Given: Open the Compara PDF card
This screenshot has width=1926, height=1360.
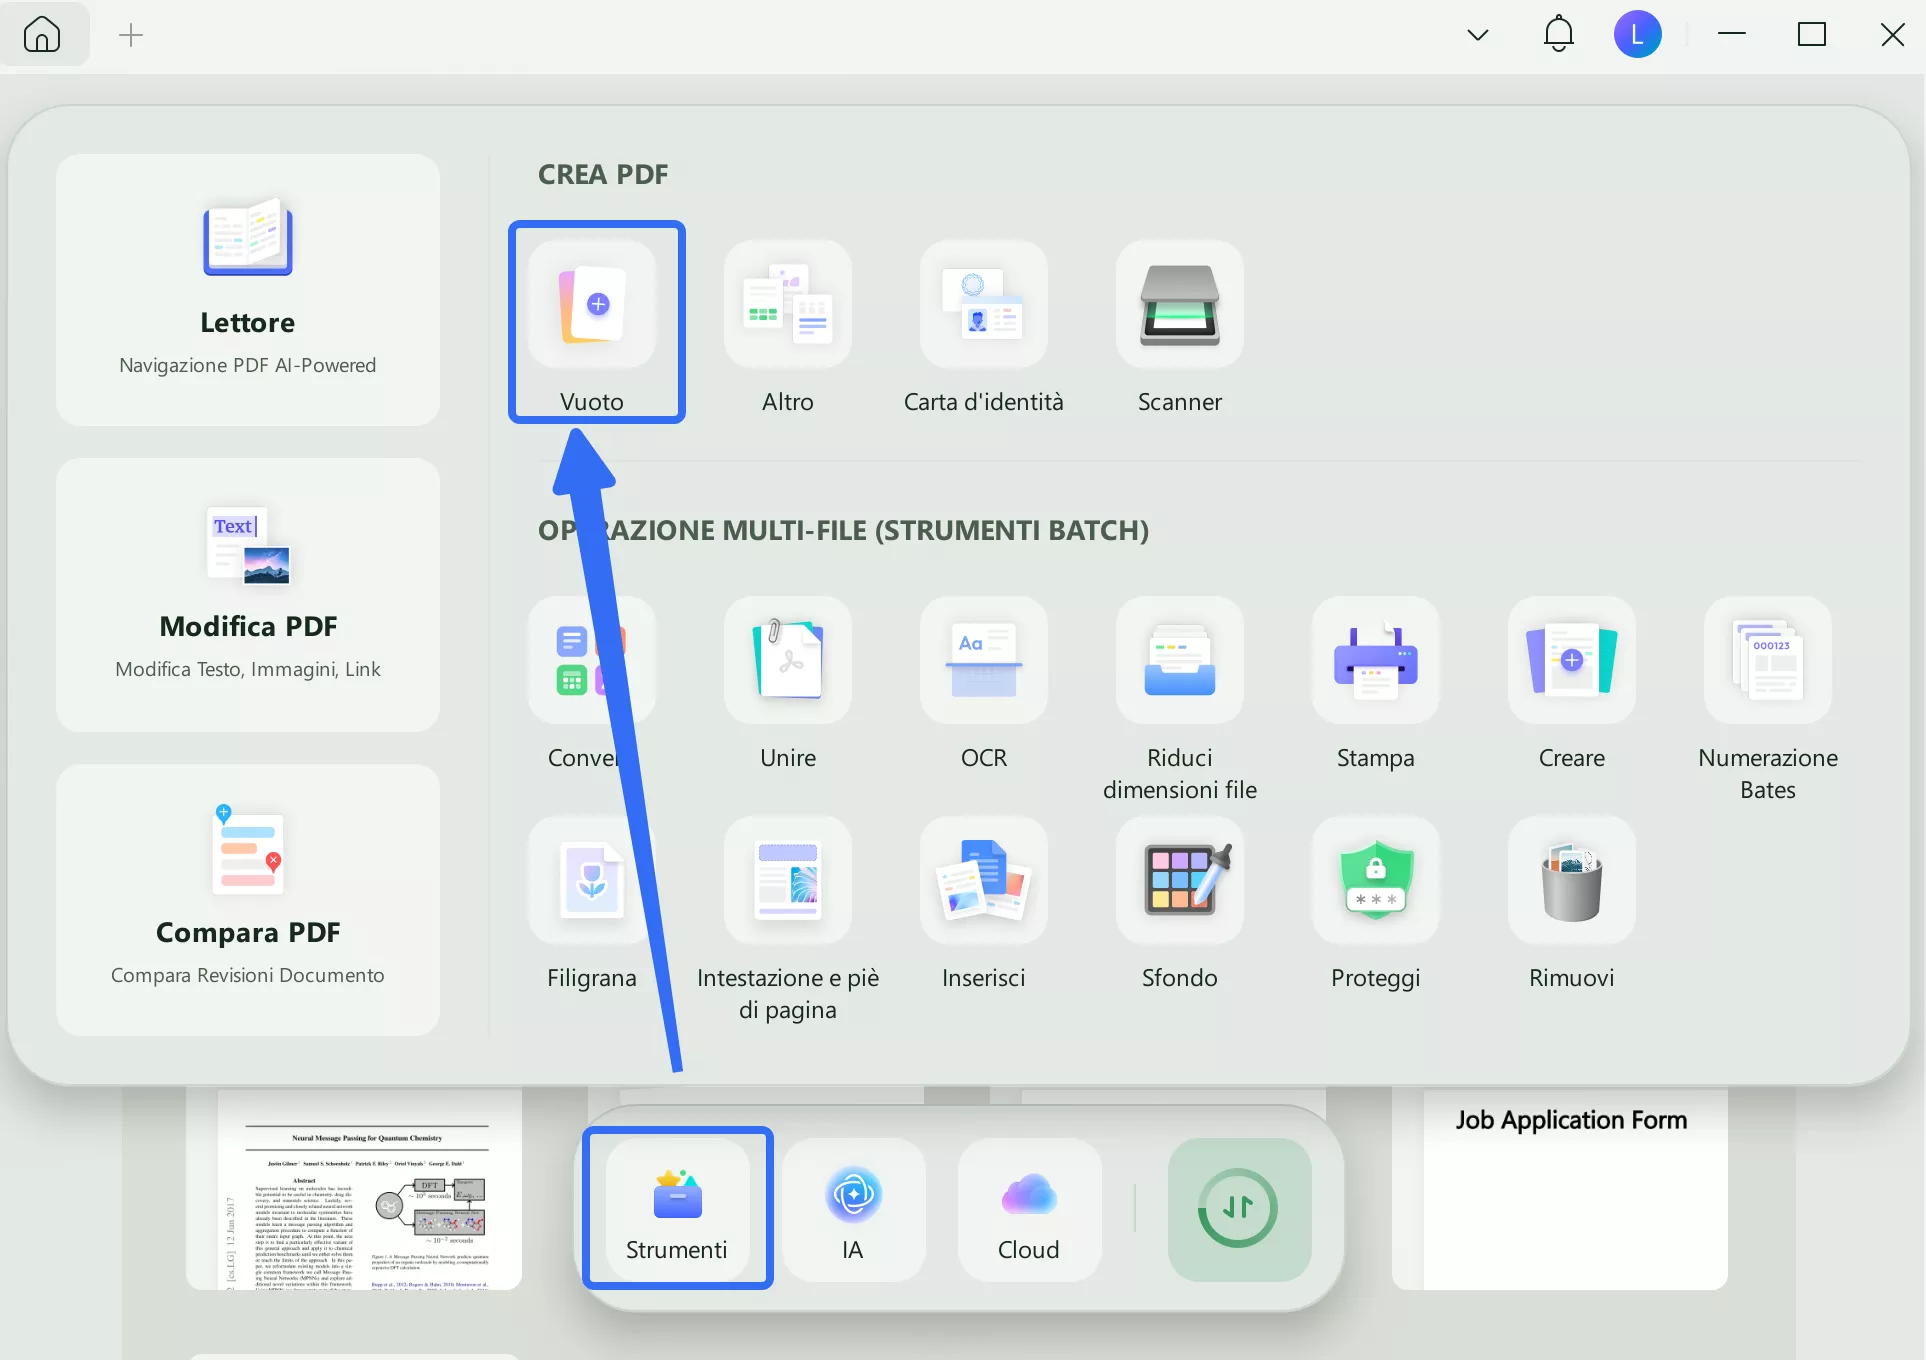Looking at the screenshot, I should pyautogui.click(x=248, y=899).
